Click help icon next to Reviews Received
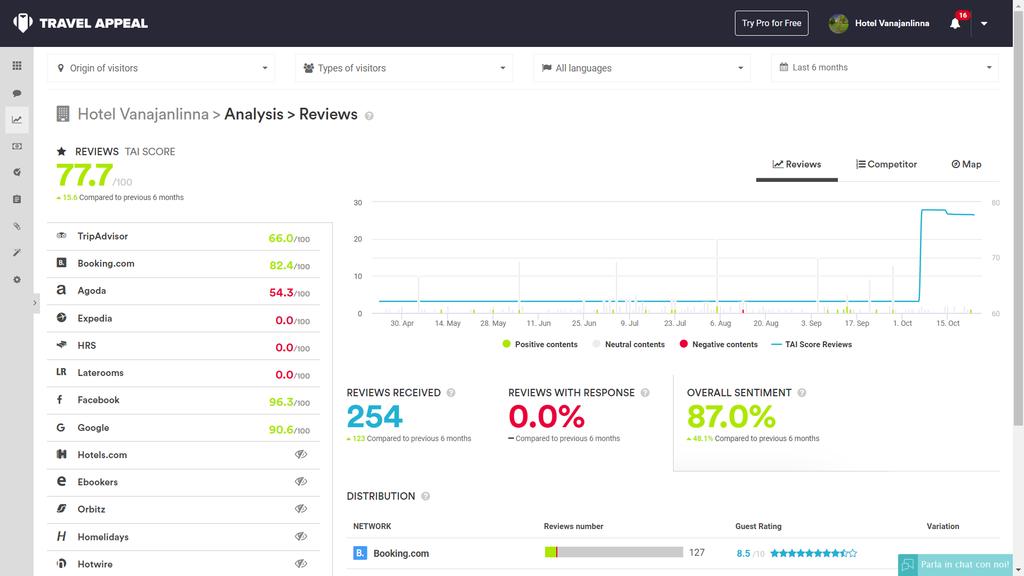Viewport: 1024px width, 576px height. point(451,392)
